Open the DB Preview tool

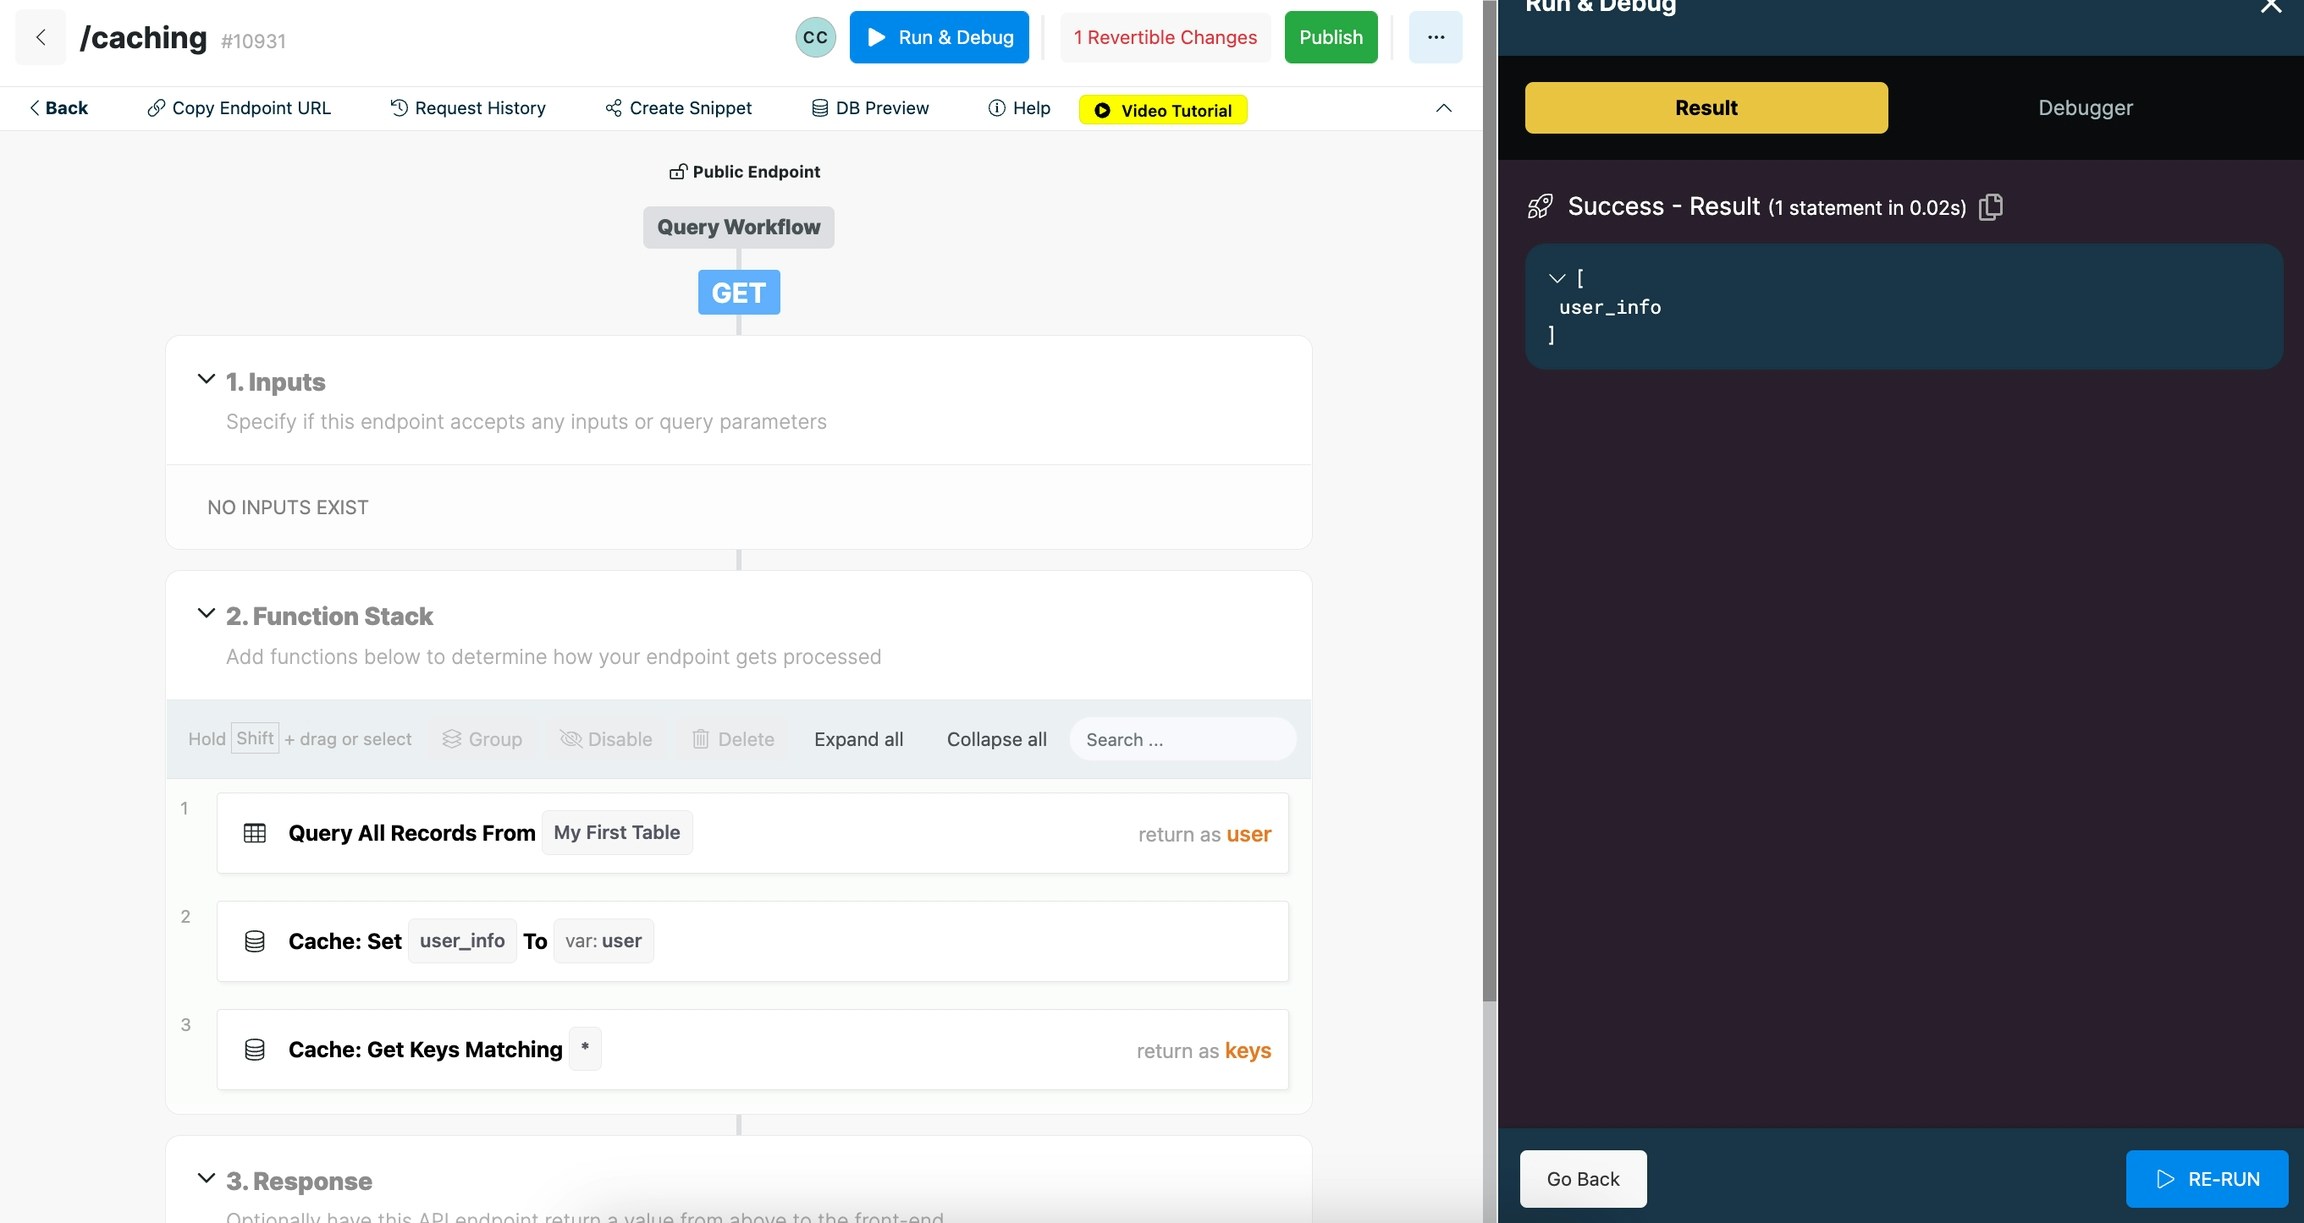(x=870, y=108)
